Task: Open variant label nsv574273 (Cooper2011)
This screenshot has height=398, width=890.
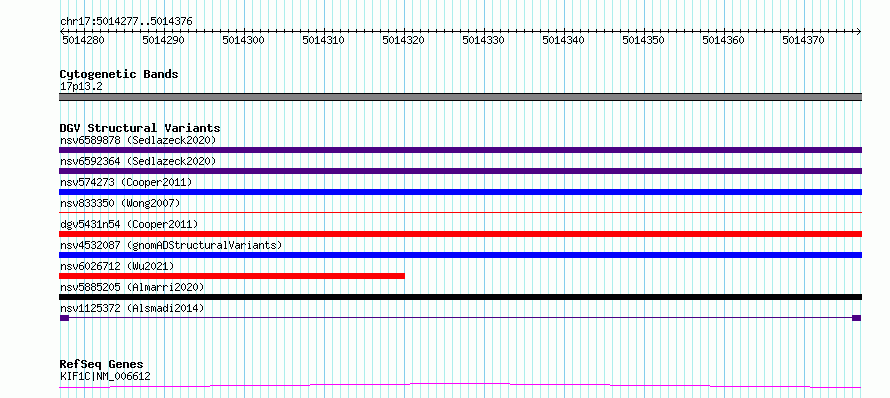Action: (126, 182)
